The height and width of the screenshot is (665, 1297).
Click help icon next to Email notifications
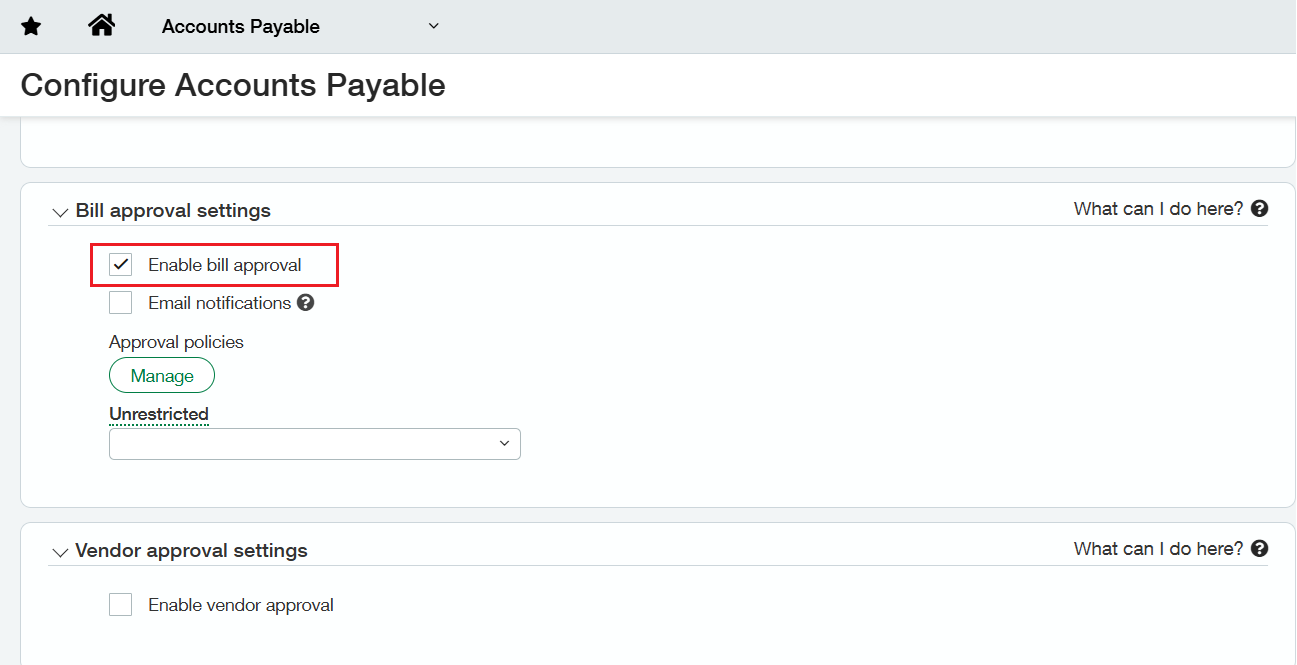click(306, 302)
